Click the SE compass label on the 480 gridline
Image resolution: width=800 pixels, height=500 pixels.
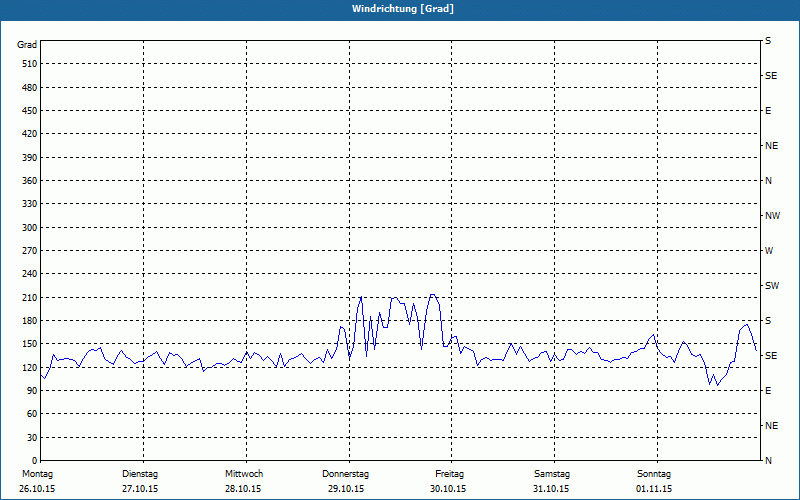771,76
